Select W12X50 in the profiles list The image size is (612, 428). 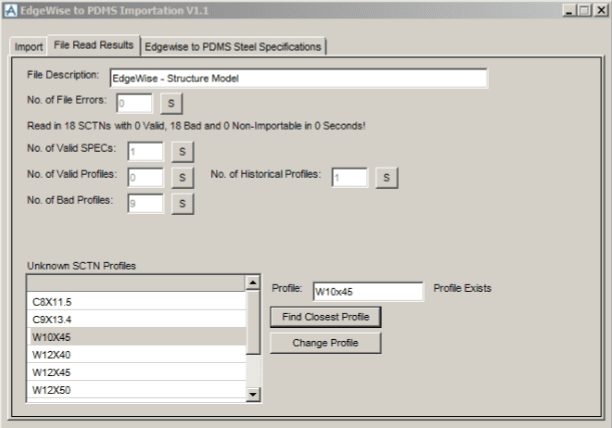[137, 389]
